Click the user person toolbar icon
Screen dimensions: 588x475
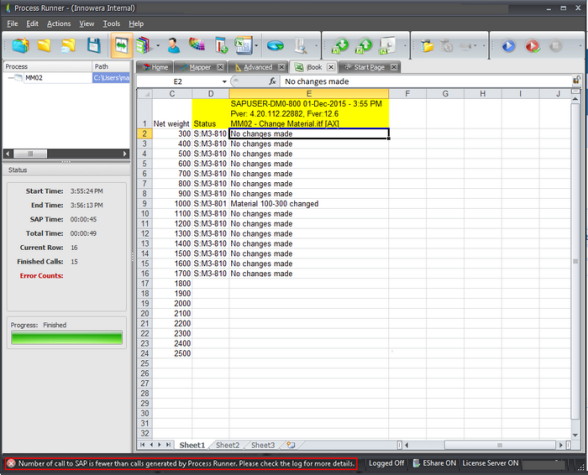(x=173, y=46)
